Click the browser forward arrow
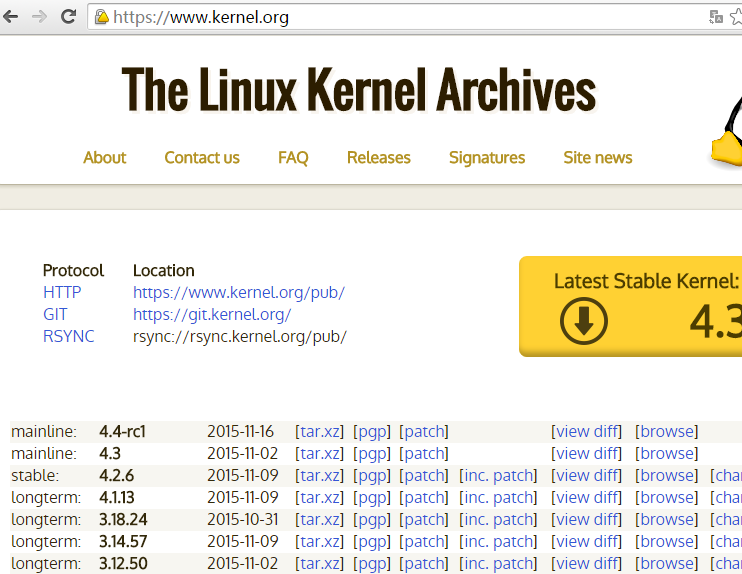 pyautogui.click(x=39, y=17)
